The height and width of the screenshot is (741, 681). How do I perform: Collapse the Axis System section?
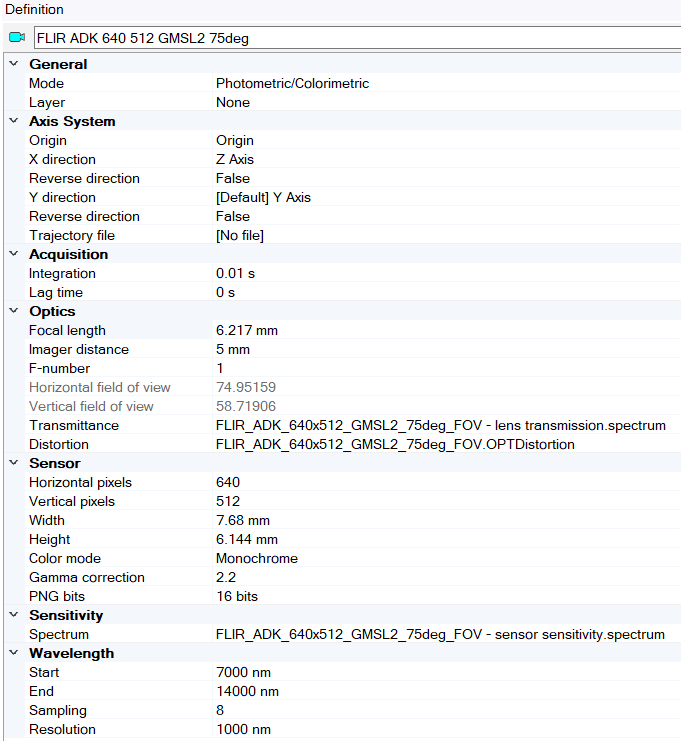[x=13, y=121]
